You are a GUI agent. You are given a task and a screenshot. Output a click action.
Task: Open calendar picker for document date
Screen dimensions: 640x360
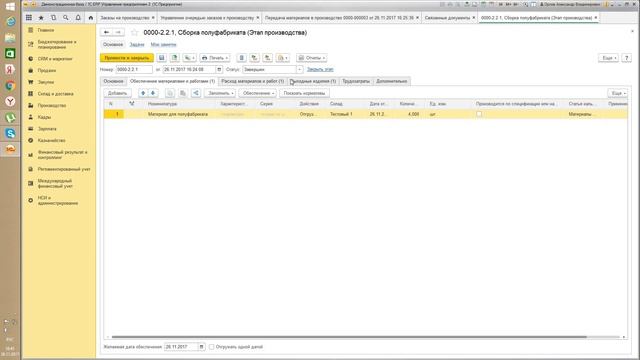pyautogui.click(x=219, y=69)
